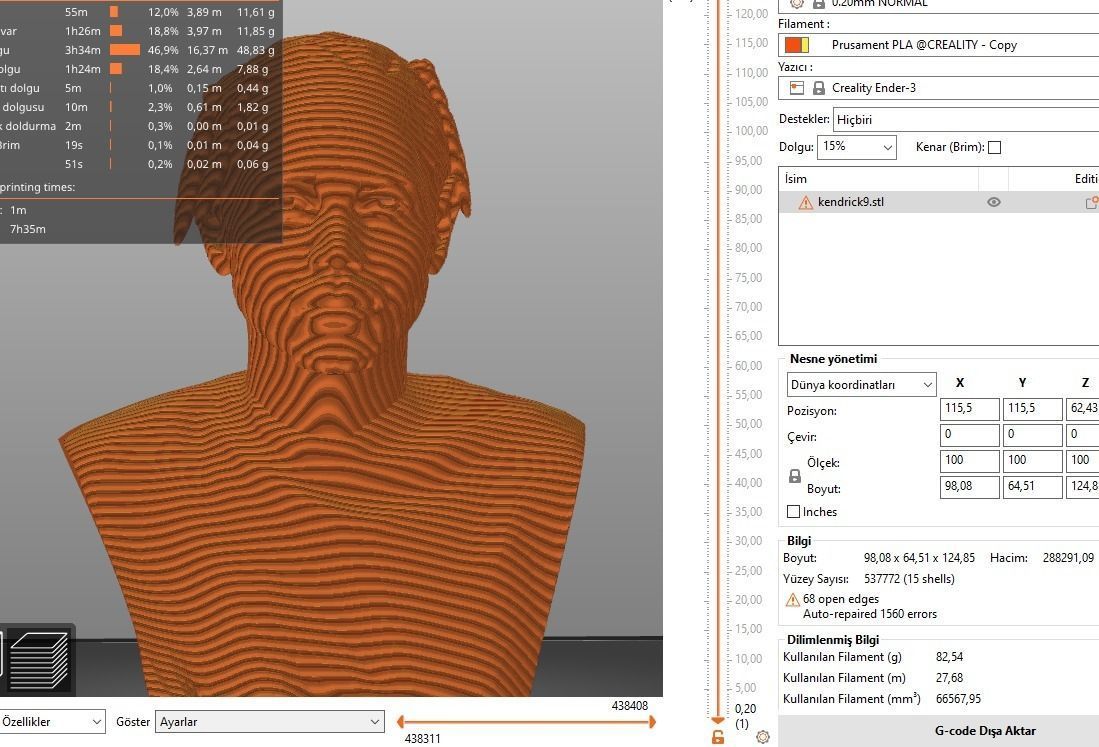Click the Çevir Z field
Image resolution: width=1099 pixels, height=747 pixels.
point(1083,434)
